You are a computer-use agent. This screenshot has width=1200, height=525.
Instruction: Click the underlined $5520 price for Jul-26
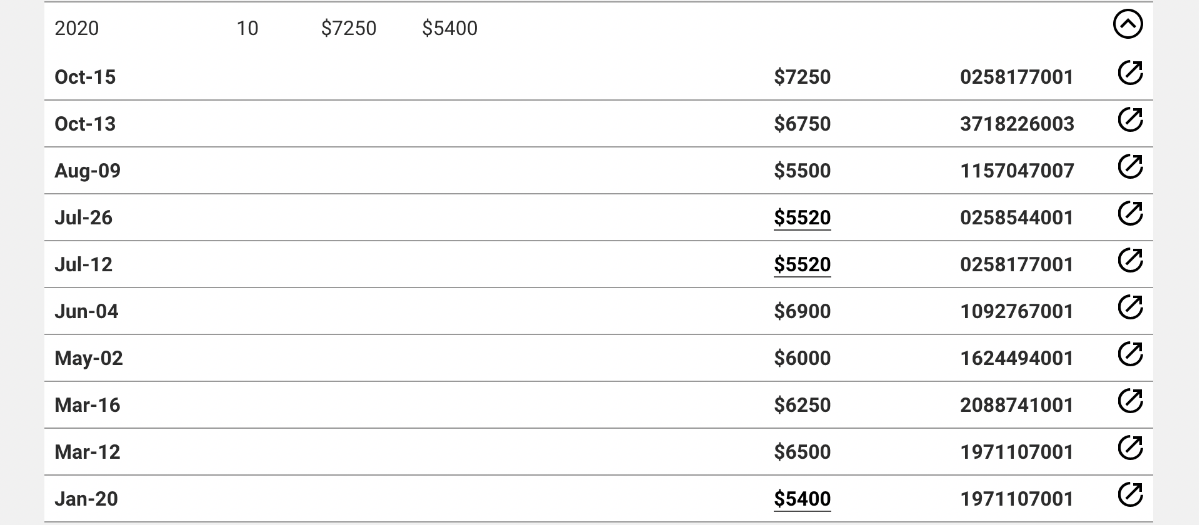pyautogui.click(x=802, y=218)
